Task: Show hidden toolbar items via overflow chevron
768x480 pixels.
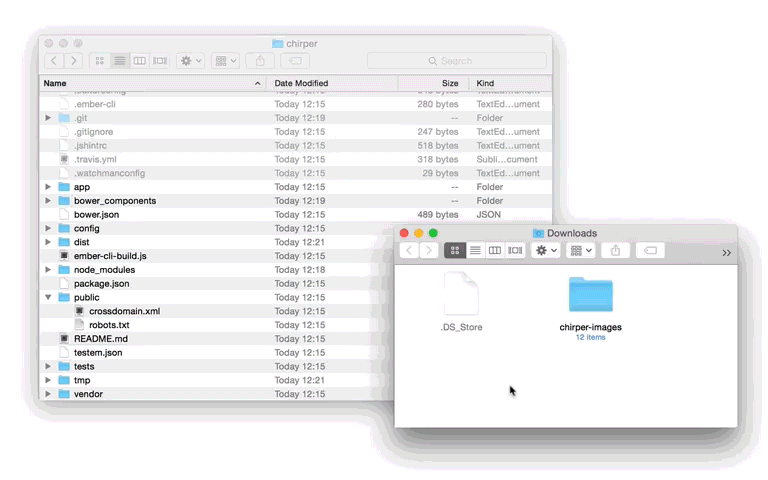Action: coord(726,252)
